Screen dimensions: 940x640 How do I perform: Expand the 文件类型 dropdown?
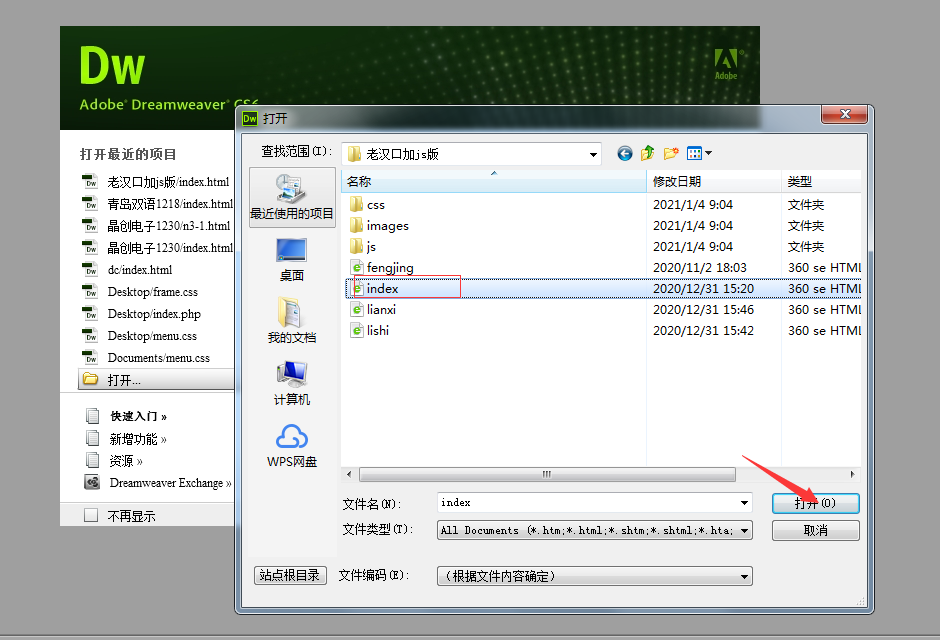pos(744,531)
